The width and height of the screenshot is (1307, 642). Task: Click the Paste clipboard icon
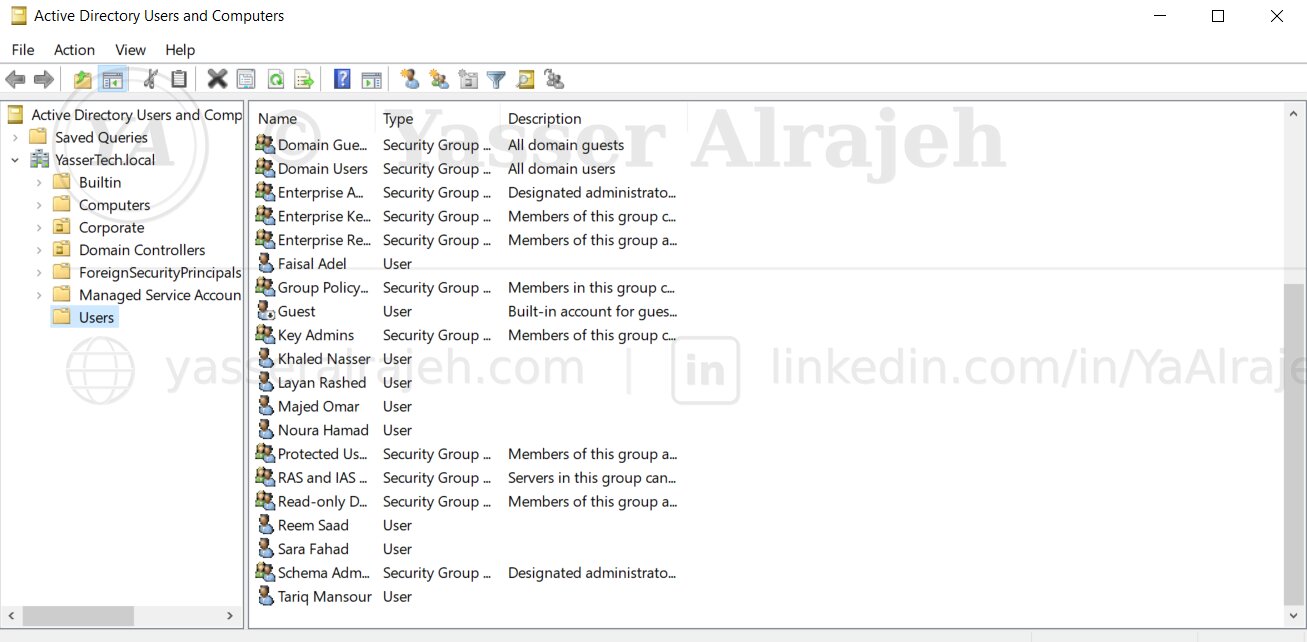point(179,80)
